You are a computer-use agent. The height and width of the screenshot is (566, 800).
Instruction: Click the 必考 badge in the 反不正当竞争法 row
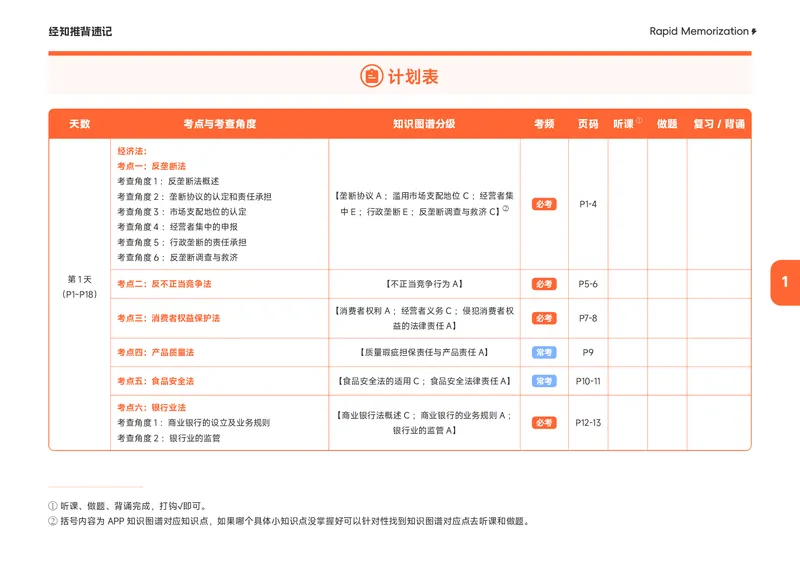click(x=544, y=284)
